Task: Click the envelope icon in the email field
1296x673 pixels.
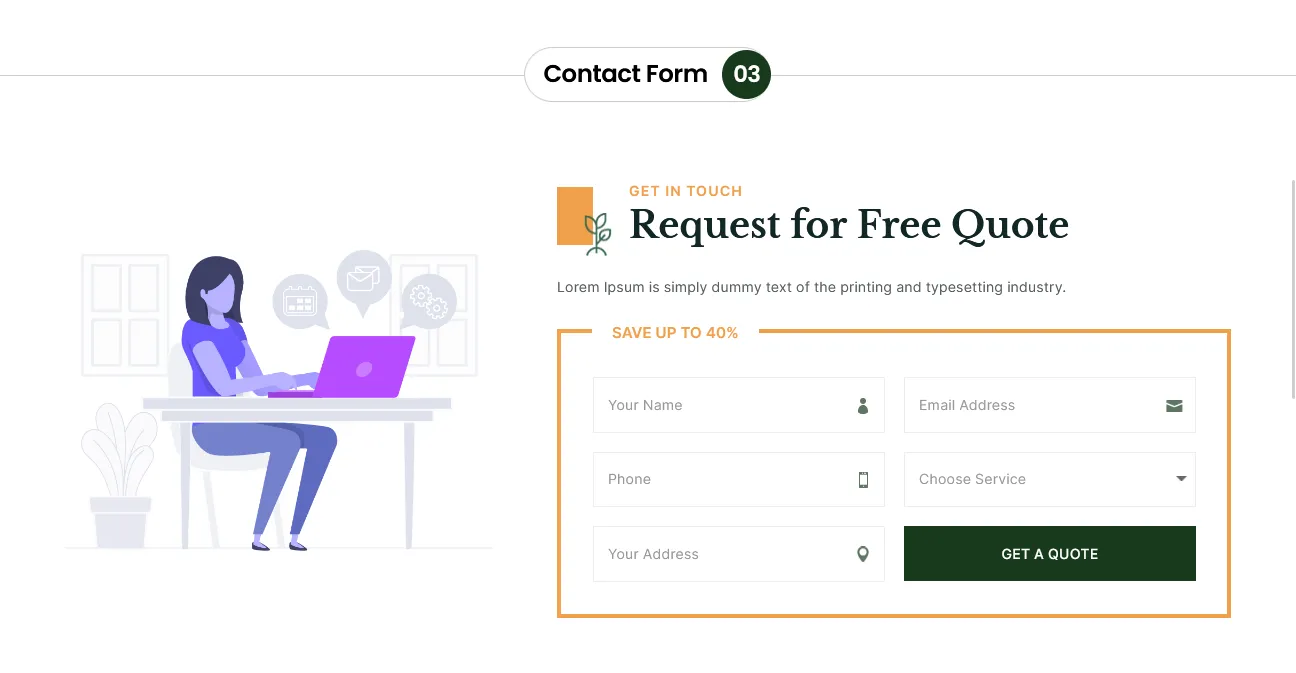Action: pos(1174,406)
